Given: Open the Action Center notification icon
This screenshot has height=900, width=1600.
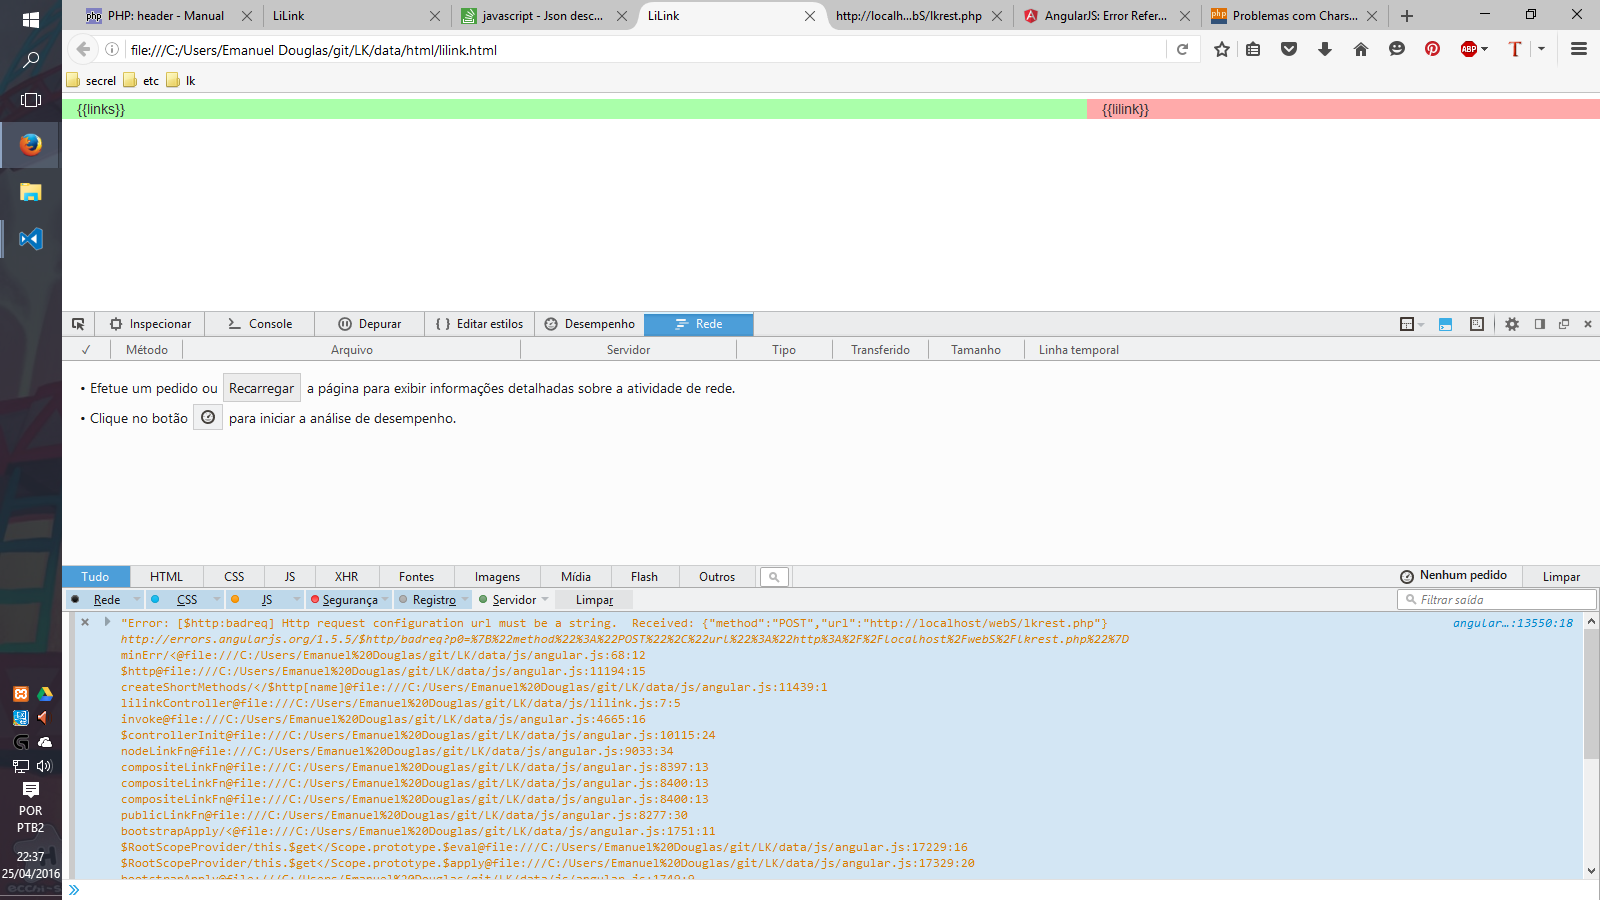Looking at the screenshot, I should [31, 789].
